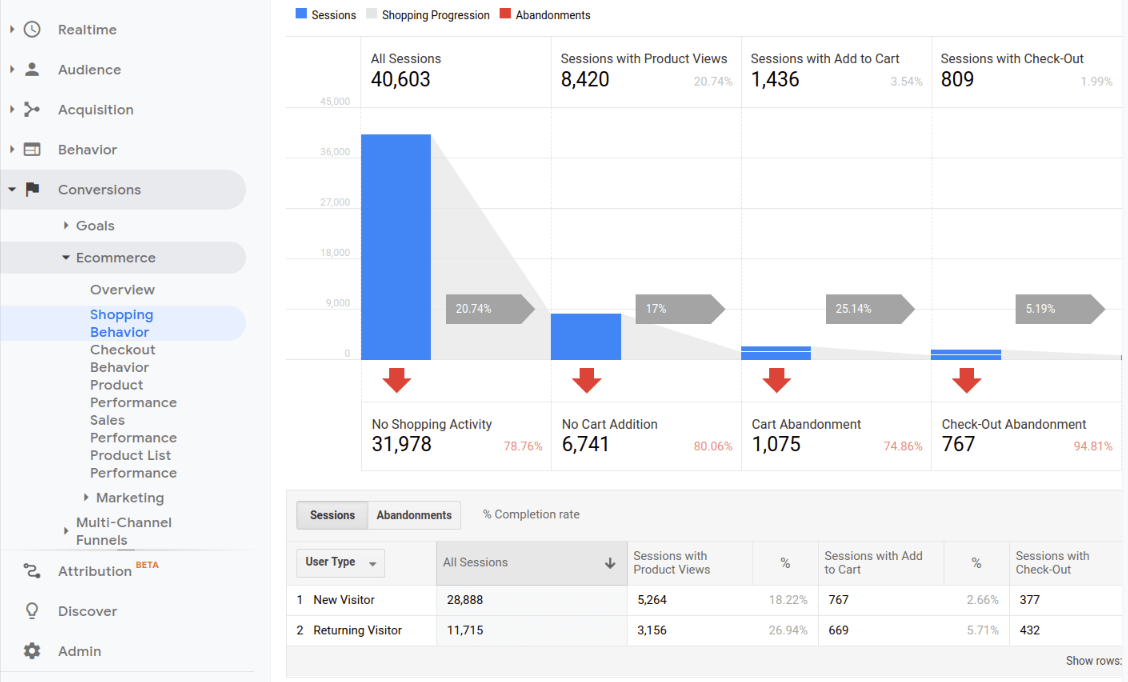1128x682 pixels.
Task: Sort by All Sessions column header
Action: point(529,563)
